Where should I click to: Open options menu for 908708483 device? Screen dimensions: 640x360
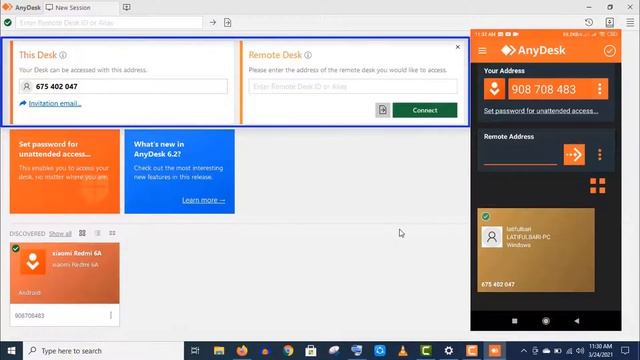click(111, 315)
